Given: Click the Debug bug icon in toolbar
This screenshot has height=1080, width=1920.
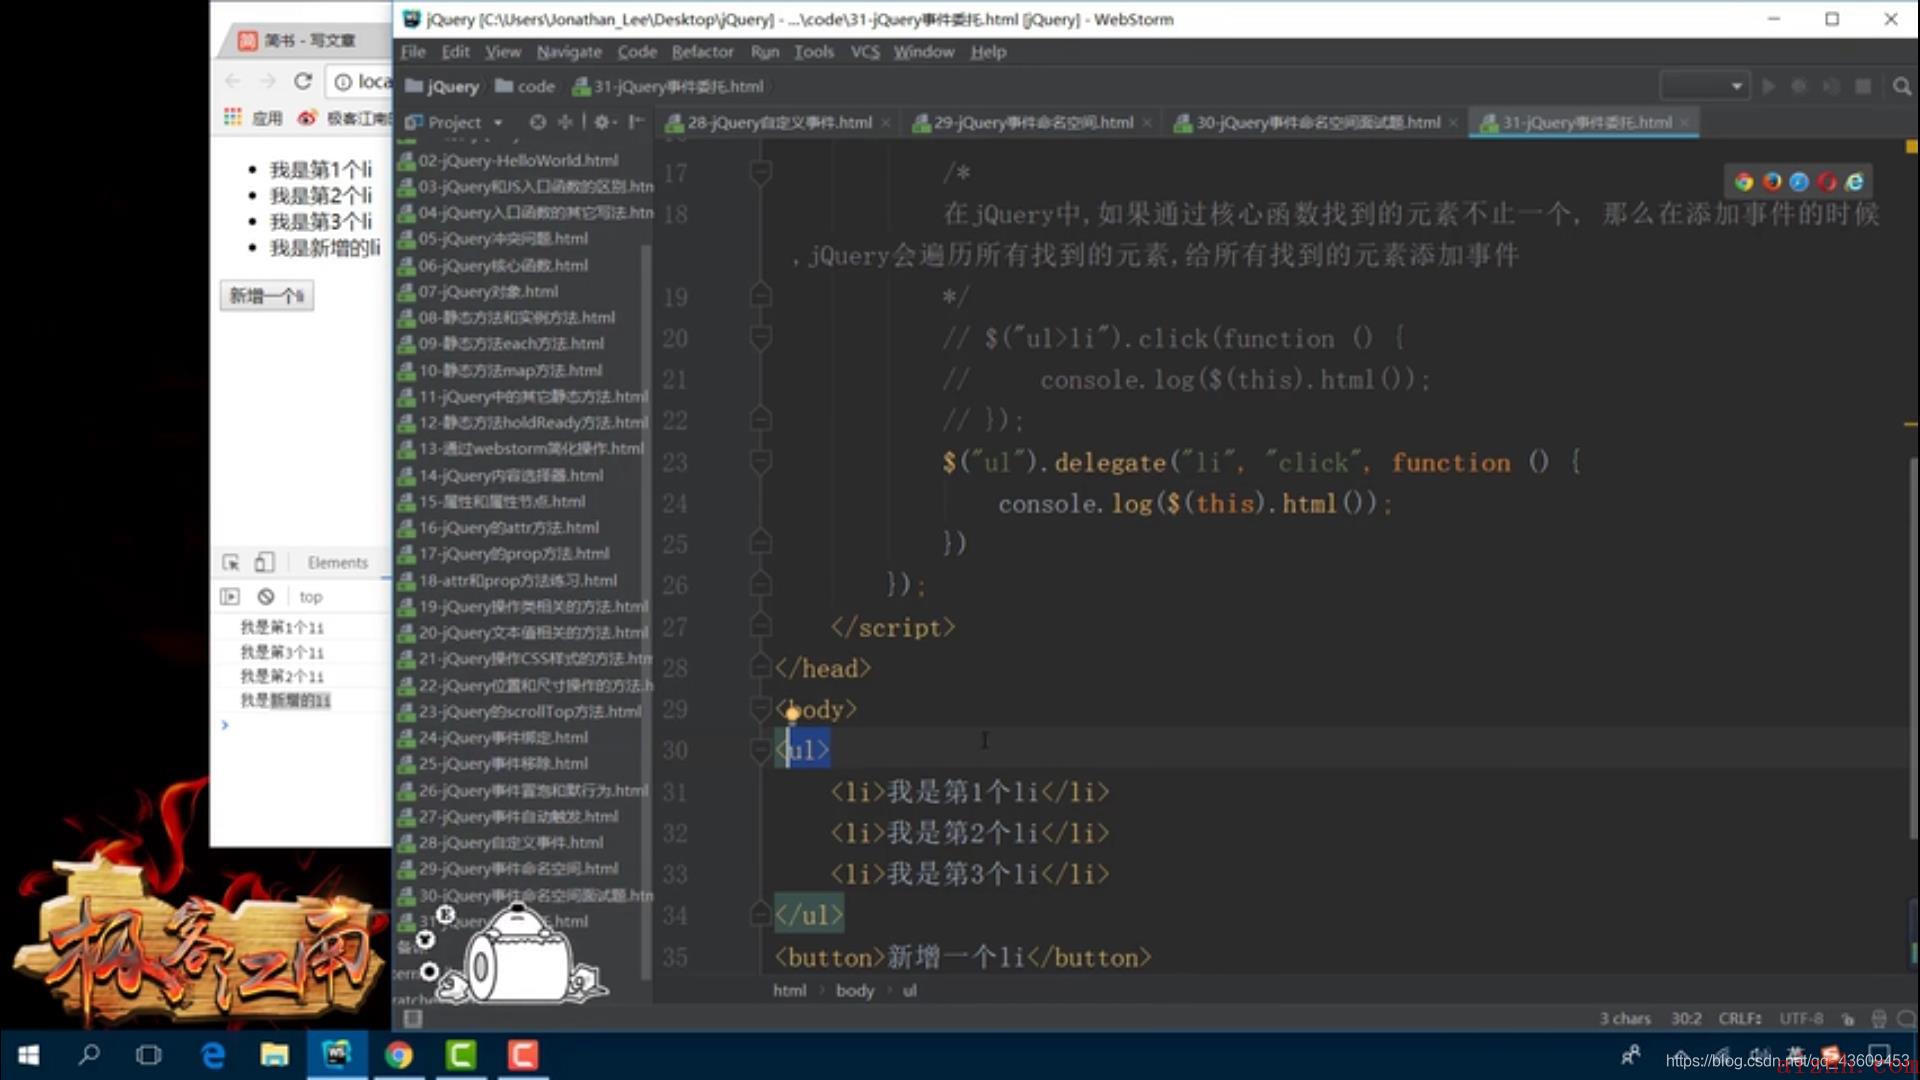Looking at the screenshot, I should point(1799,87).
